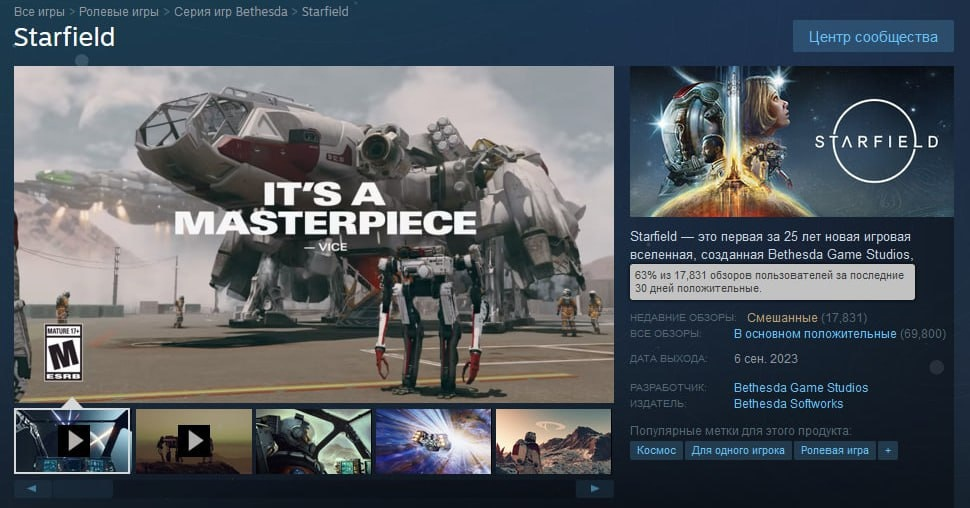Expand tags with the plus button
This screenshot has height=508, width=970.
coord(888,450)
